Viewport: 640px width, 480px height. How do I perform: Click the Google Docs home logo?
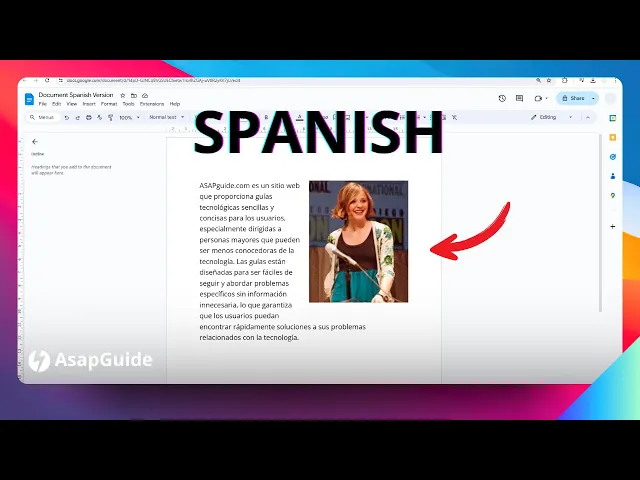[x=29, y=99]
